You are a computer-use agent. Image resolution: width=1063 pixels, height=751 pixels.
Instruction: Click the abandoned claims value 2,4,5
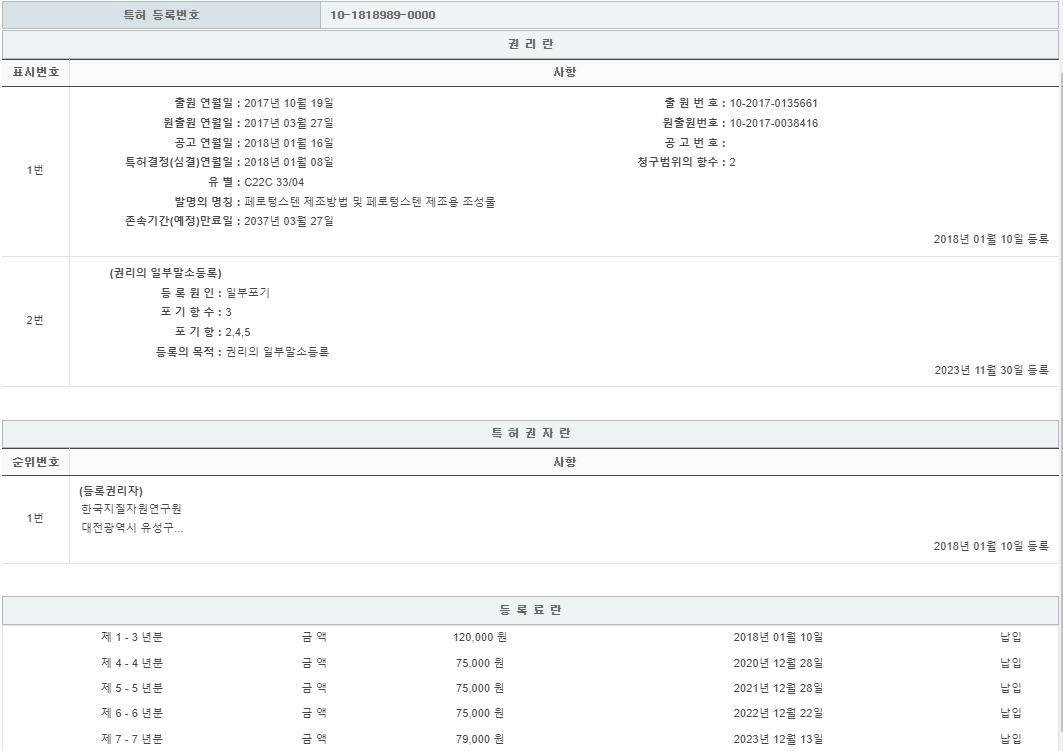tap(240, 332)
